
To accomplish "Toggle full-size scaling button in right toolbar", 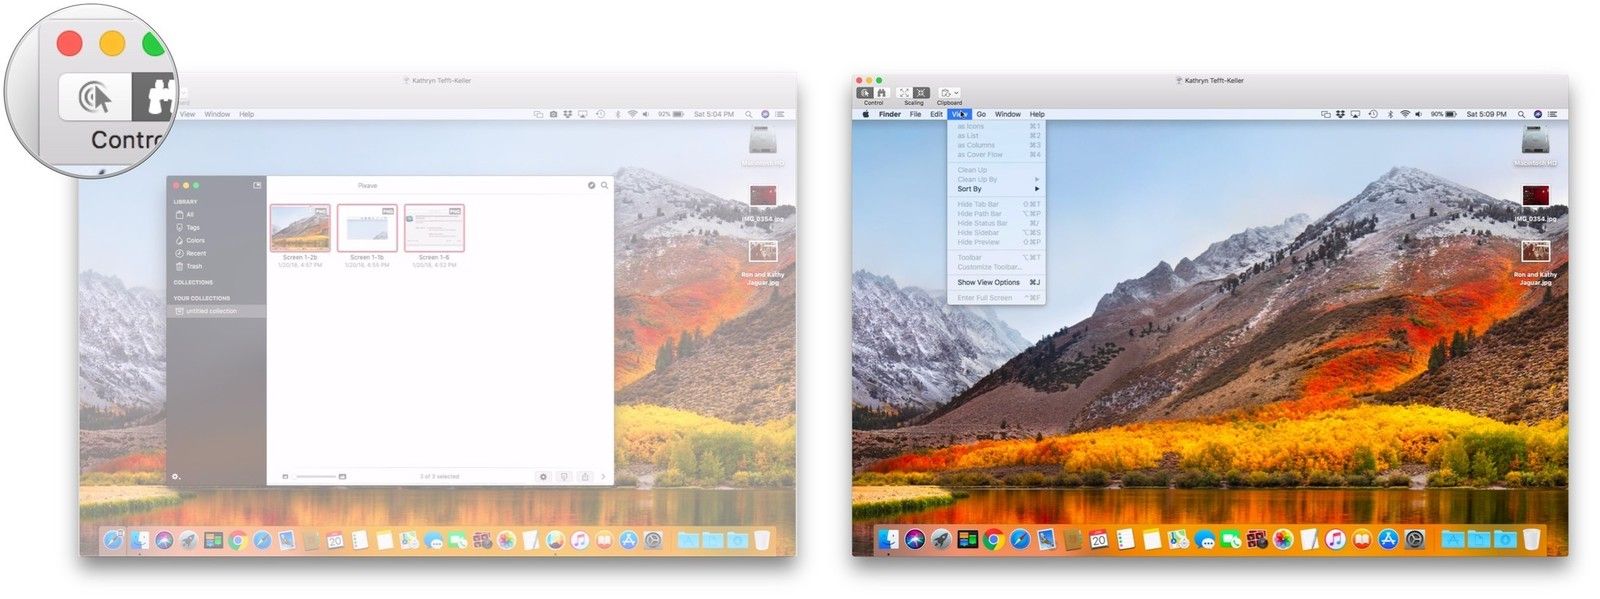I will [921, 93].
